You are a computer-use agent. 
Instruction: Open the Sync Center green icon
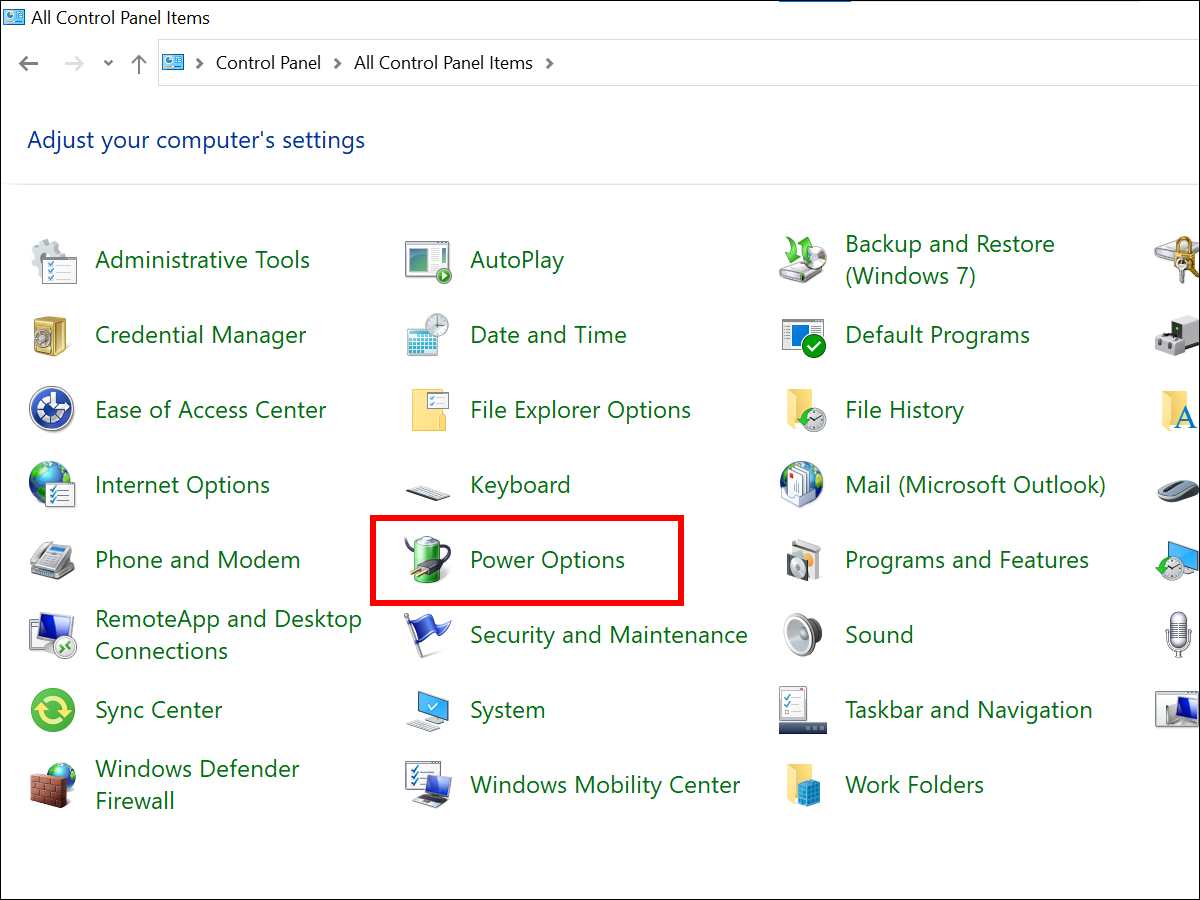coord(52,710)
